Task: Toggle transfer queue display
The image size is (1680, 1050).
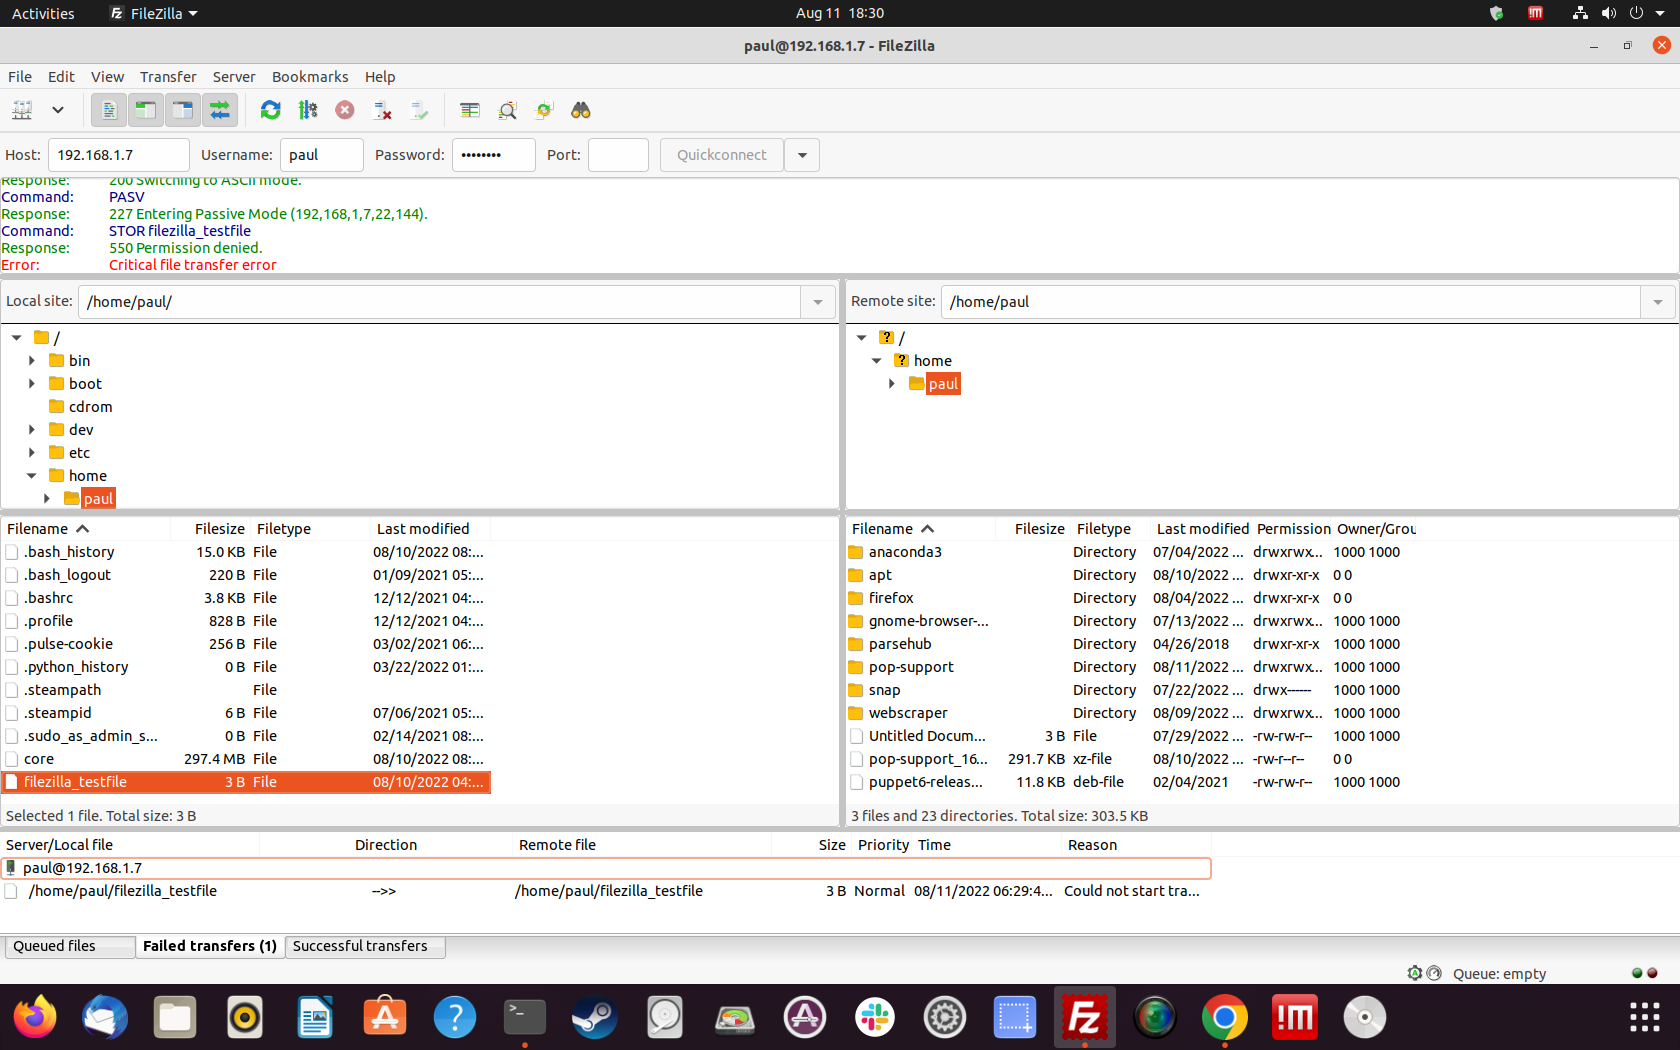Action: point(220,110)
